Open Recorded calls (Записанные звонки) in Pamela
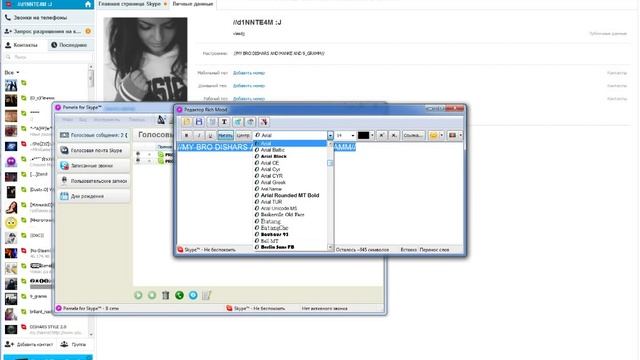 point(94,166)
